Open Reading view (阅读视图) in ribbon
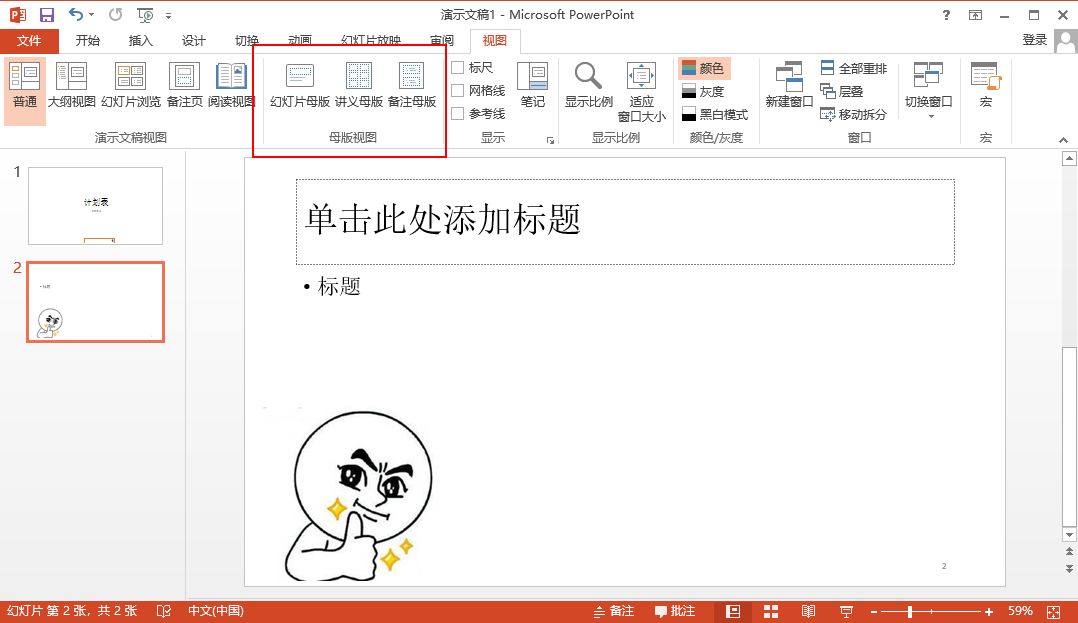 [231, 85]
